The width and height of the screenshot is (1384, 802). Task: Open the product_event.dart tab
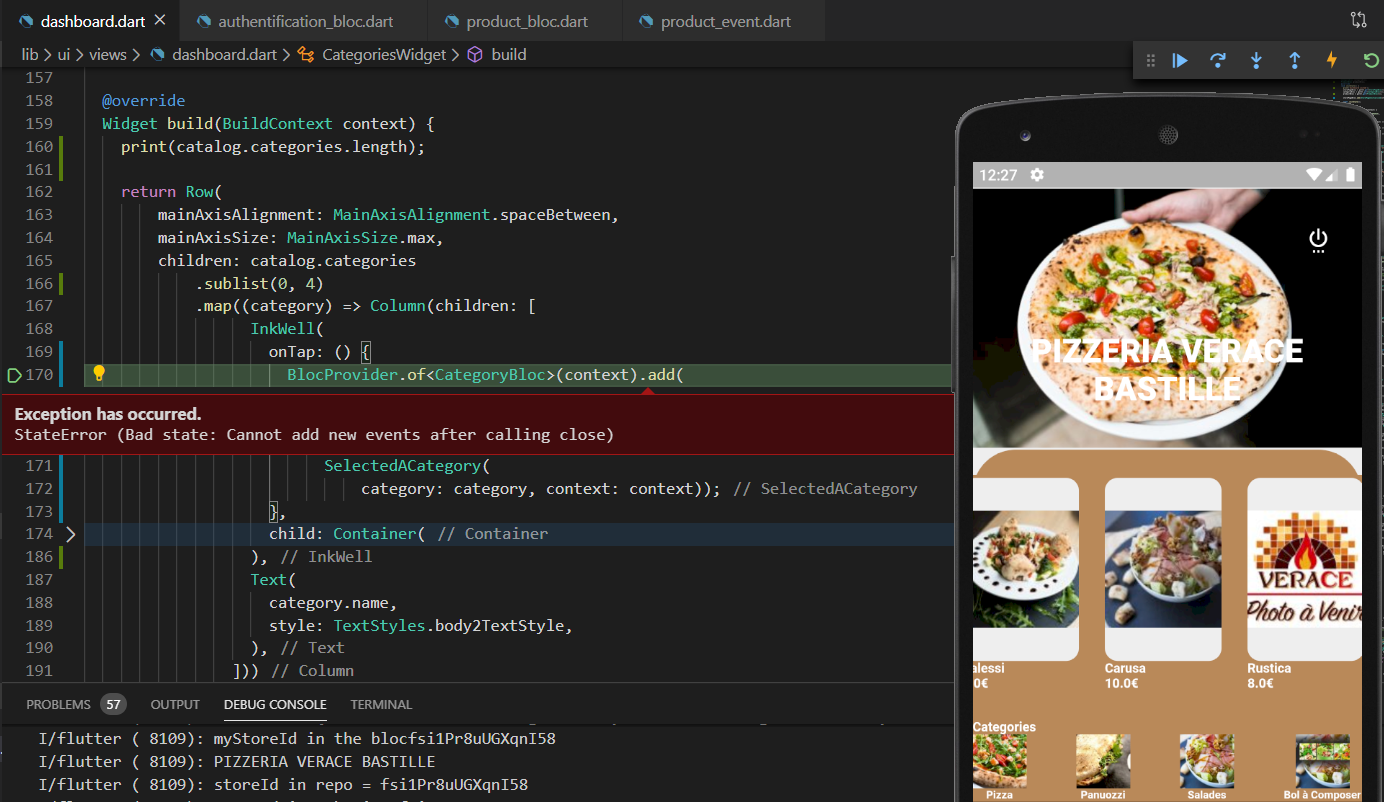click(725, 21)
